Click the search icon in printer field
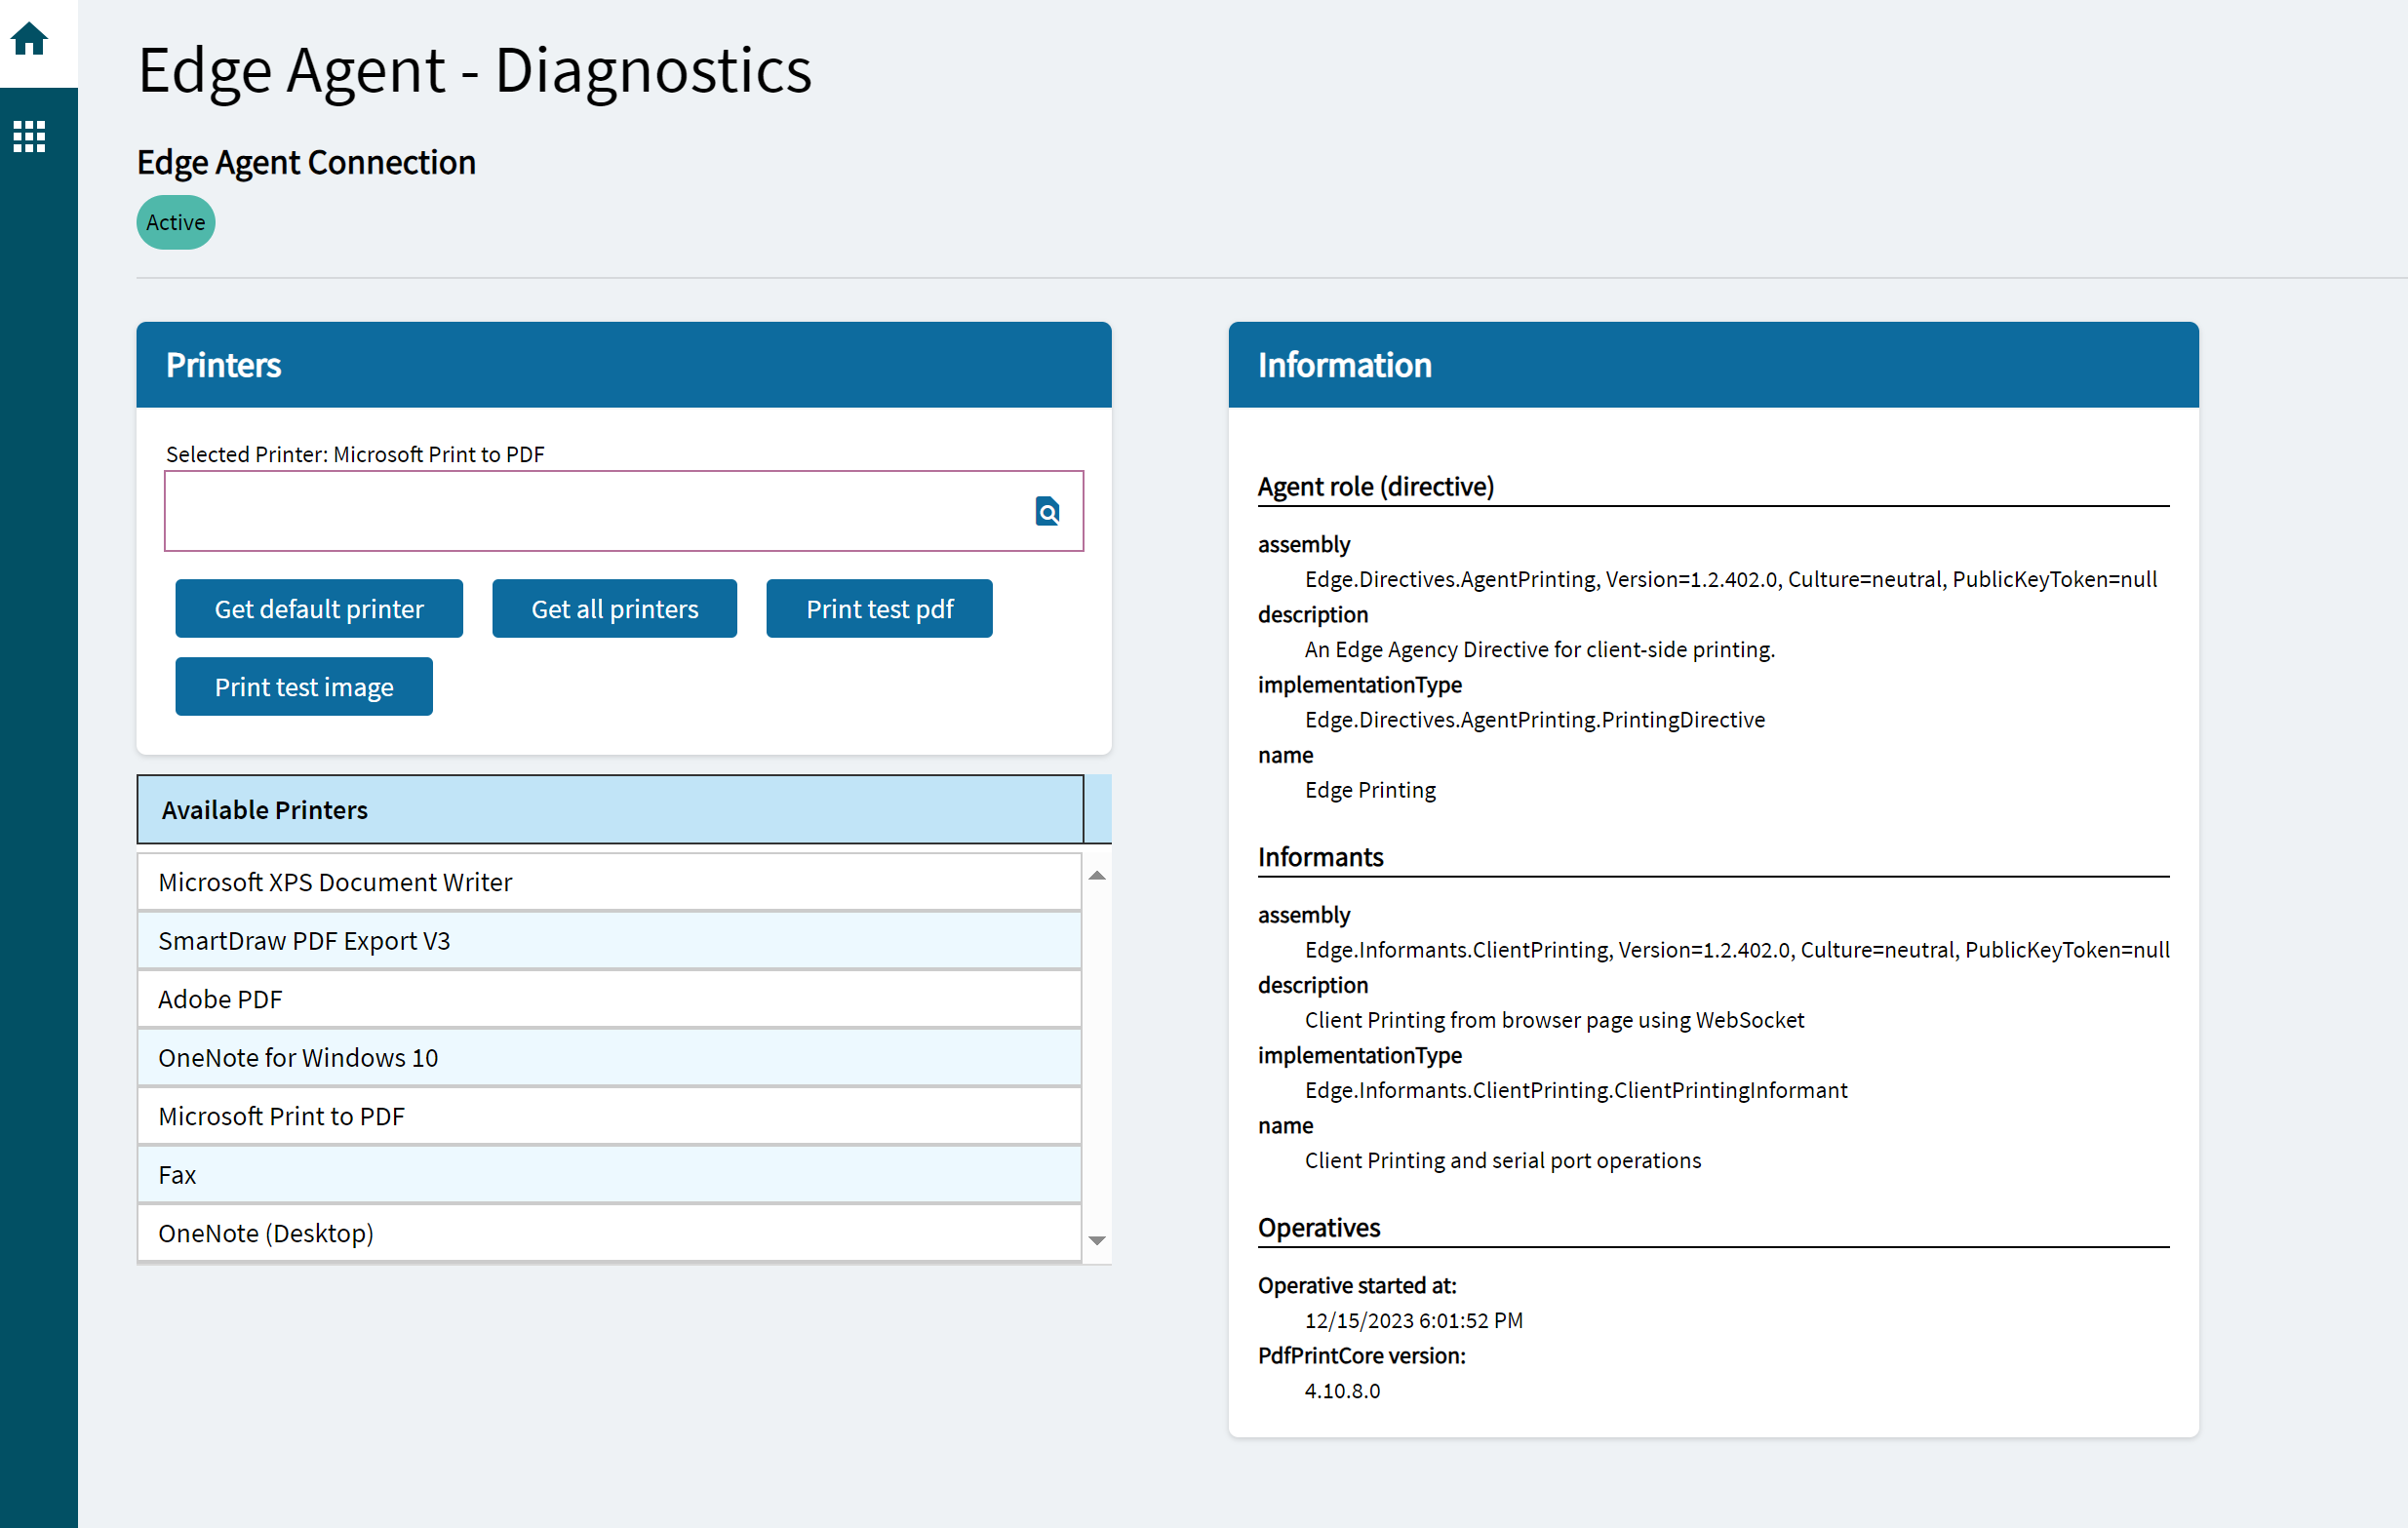 [1047, 512]
